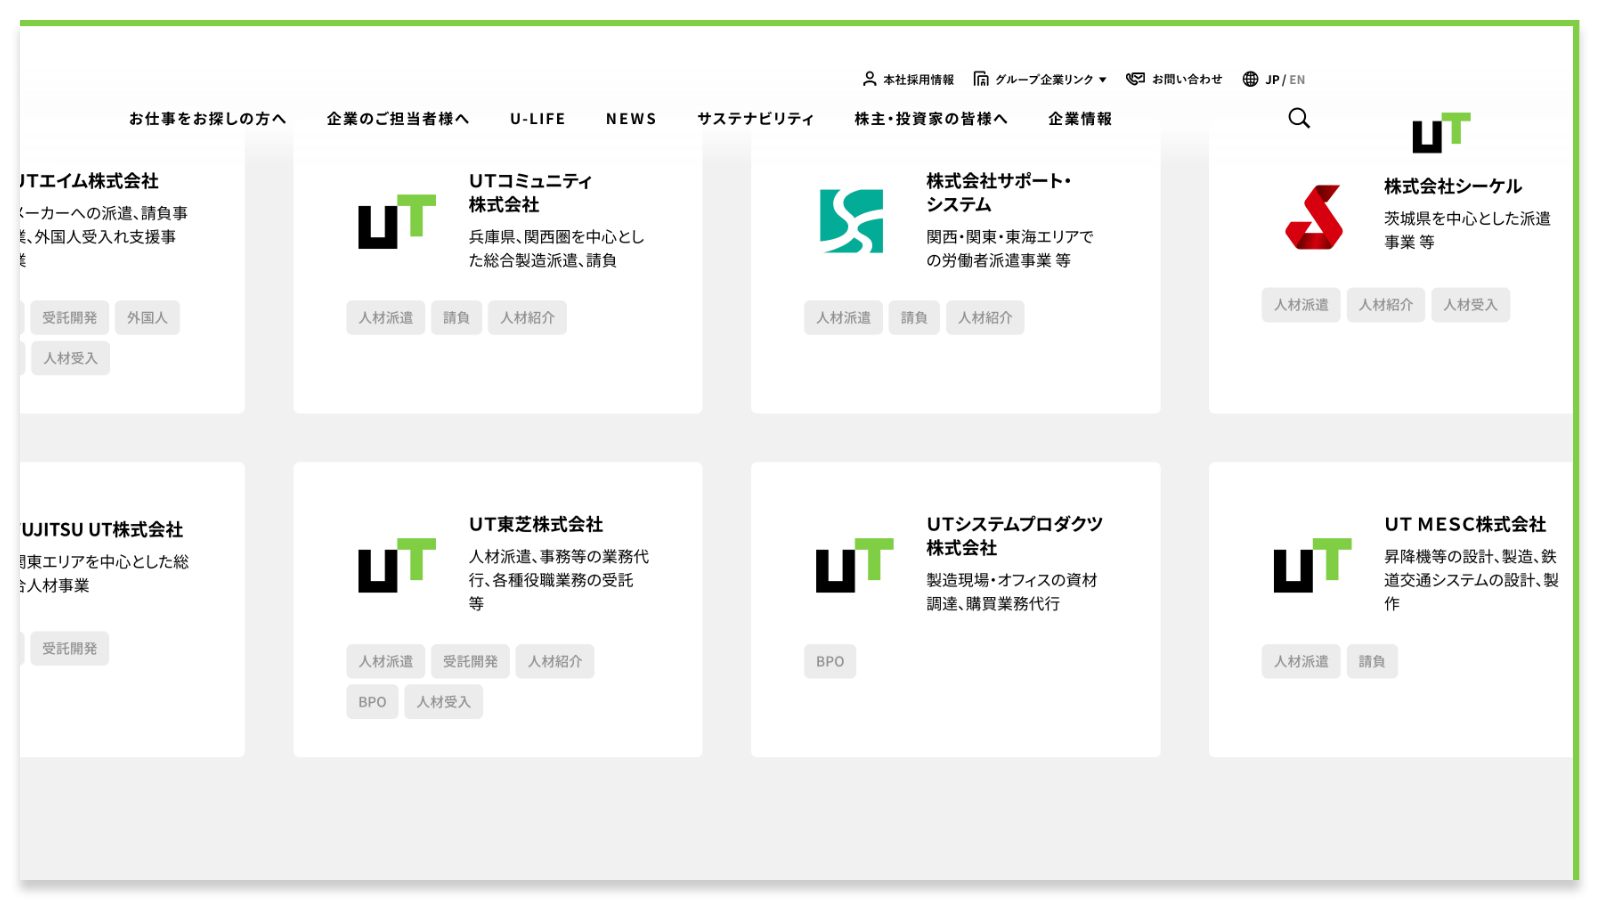Viewport: 1600px width, 900px height.
Task: Click 関西・関東・東海エリア description text
Action: (x=1010, y=248)
